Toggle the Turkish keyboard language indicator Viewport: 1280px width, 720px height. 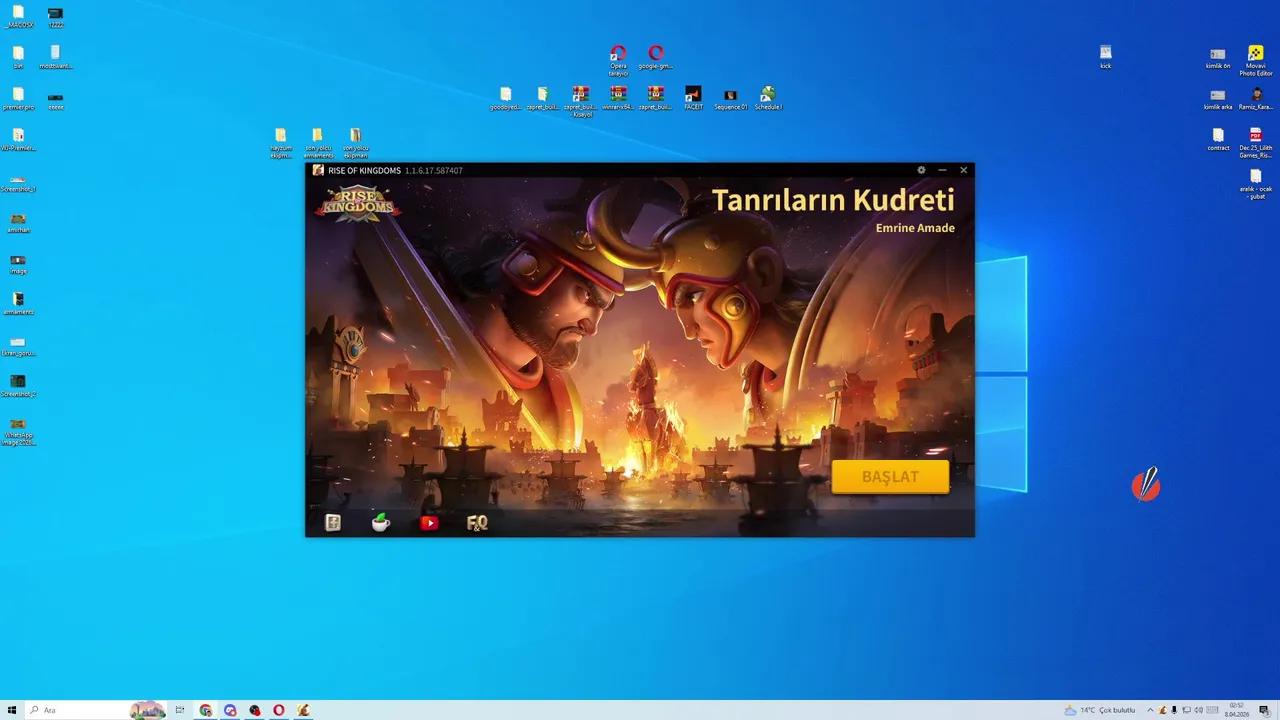(1211, 710)
